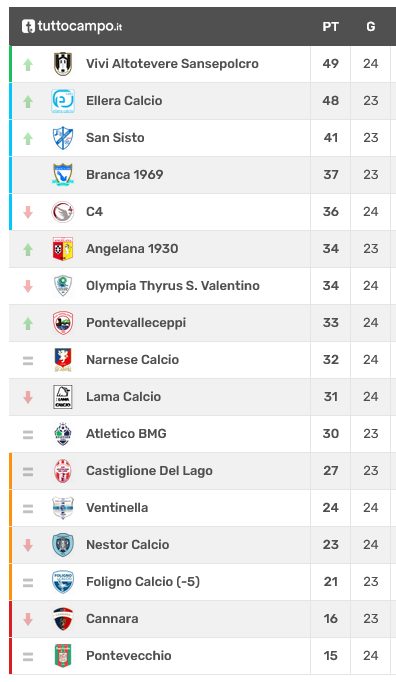
Task: Open the Olympia Thyrus S. Valentino team link
Action: [x=173, y=286]
